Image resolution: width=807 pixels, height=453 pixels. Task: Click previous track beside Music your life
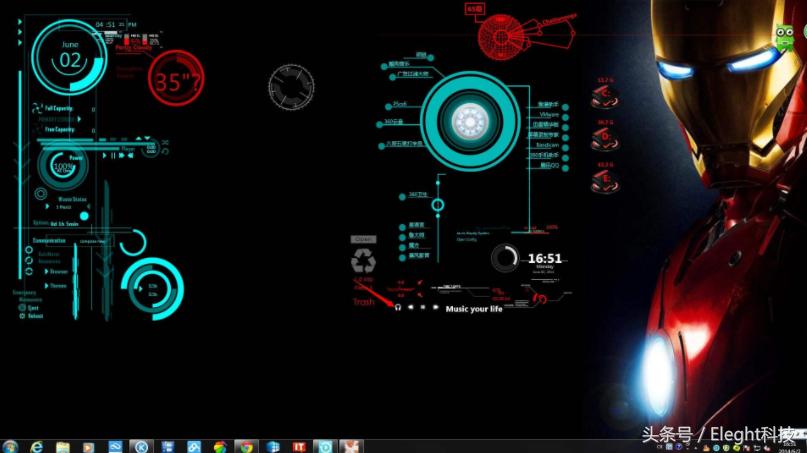pyautogui.click(x=411, y=307)
